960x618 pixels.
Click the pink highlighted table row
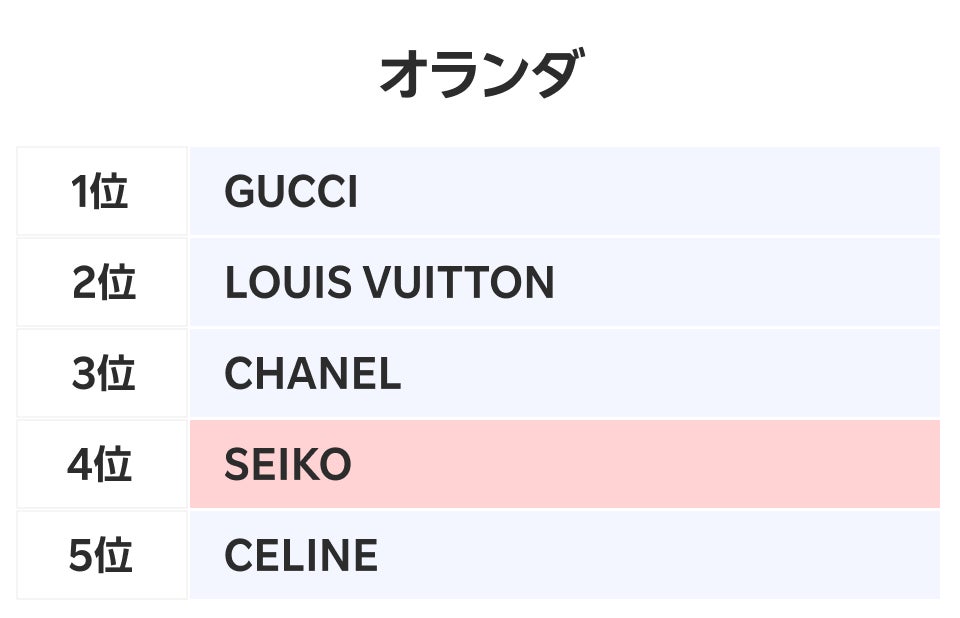coord(564,465)
